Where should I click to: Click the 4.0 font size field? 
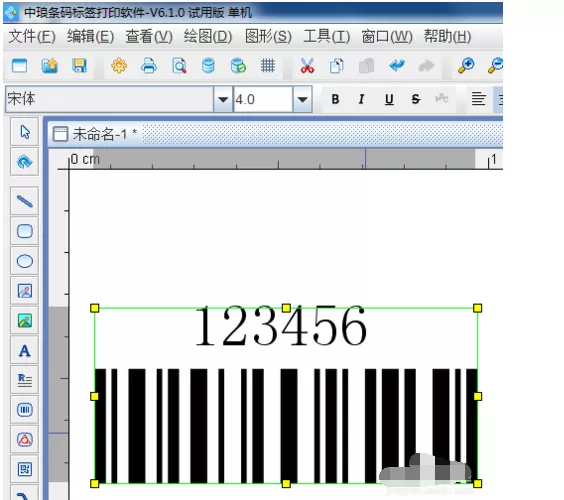(263, 99)
